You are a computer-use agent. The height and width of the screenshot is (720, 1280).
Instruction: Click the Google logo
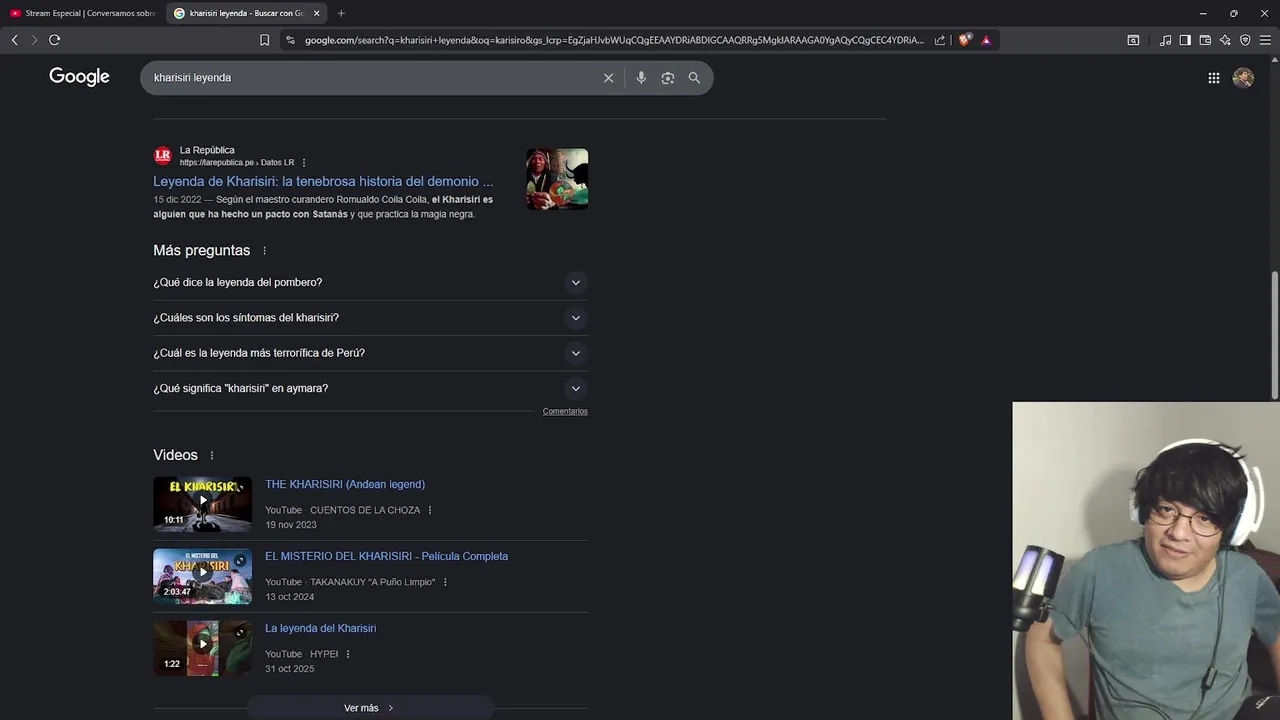[79, 77]
